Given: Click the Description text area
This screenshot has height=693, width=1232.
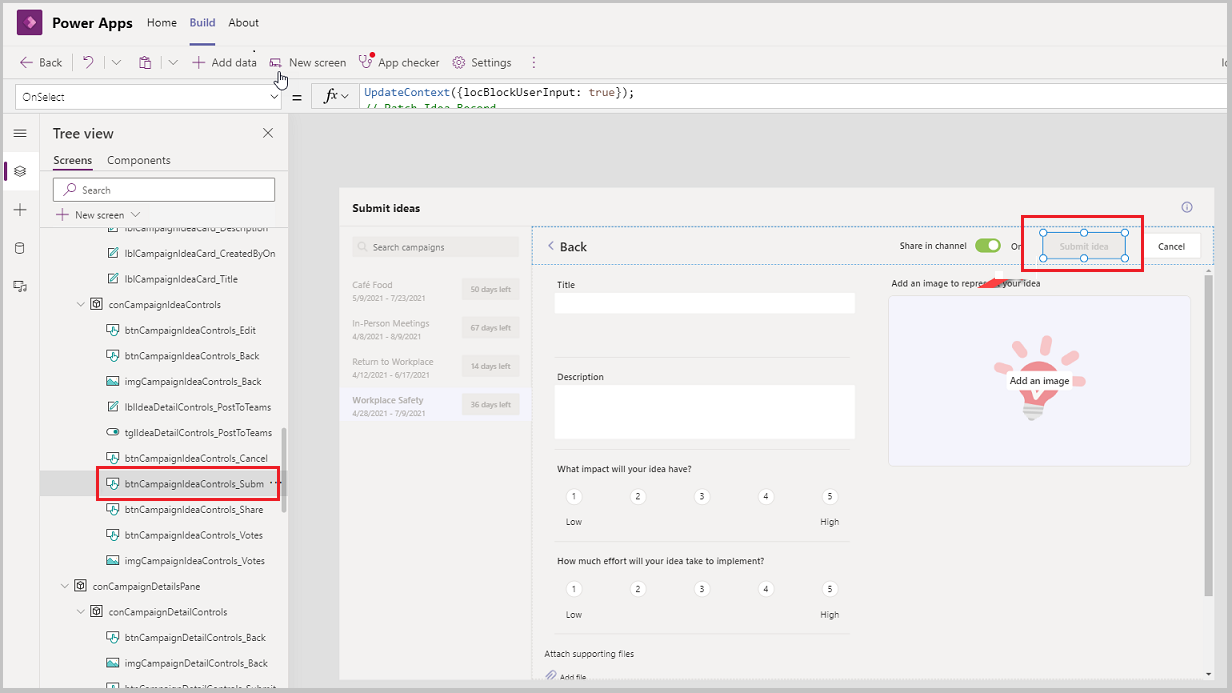Looking at the screenshot, I should pos(704,412).
